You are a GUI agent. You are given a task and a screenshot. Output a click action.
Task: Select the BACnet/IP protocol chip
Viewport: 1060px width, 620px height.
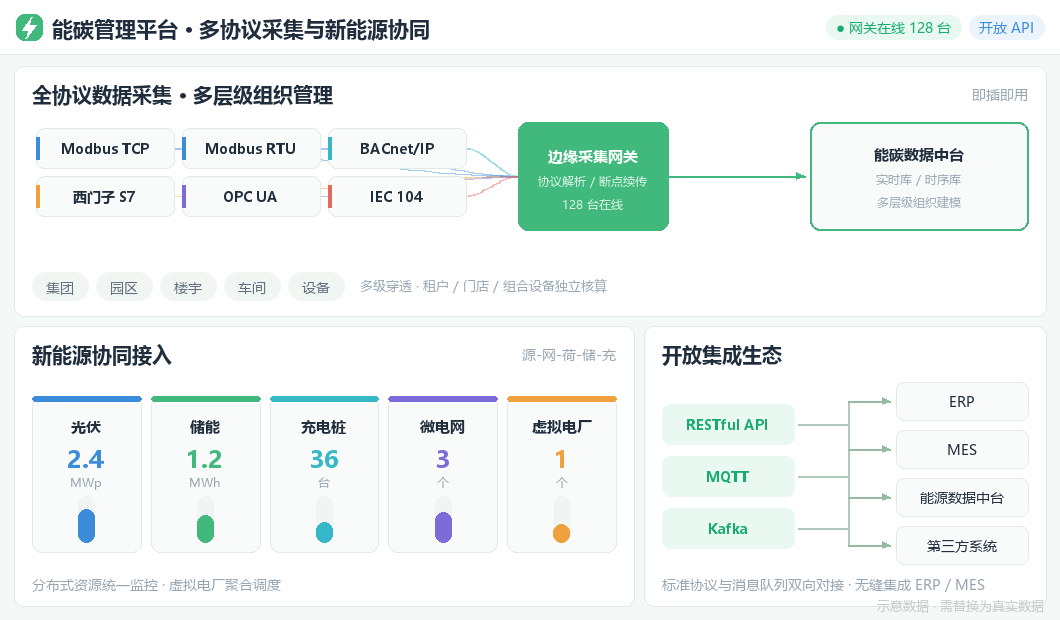[397, 149]
